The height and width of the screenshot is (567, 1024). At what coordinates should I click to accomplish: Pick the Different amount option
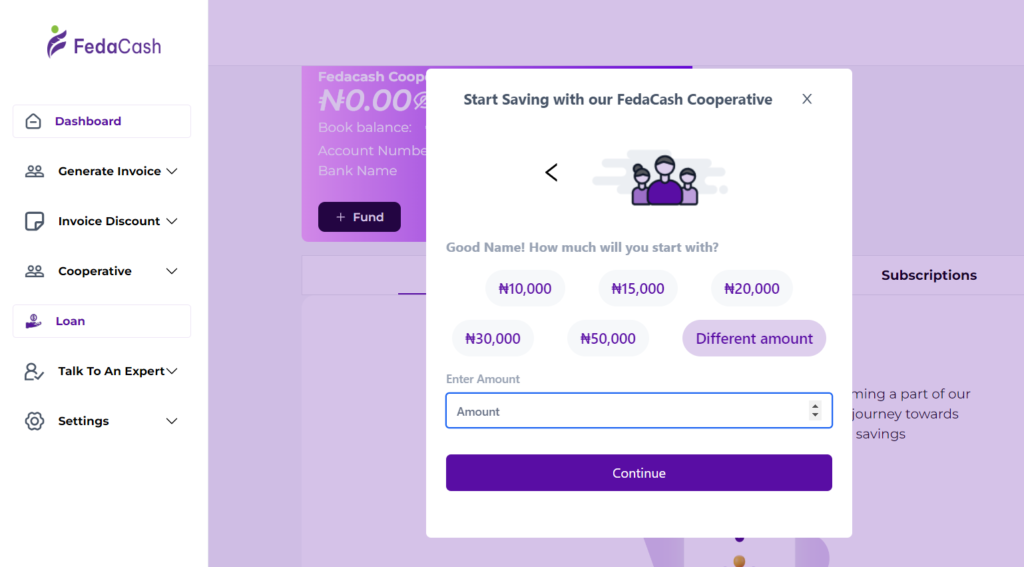(754, 339)
